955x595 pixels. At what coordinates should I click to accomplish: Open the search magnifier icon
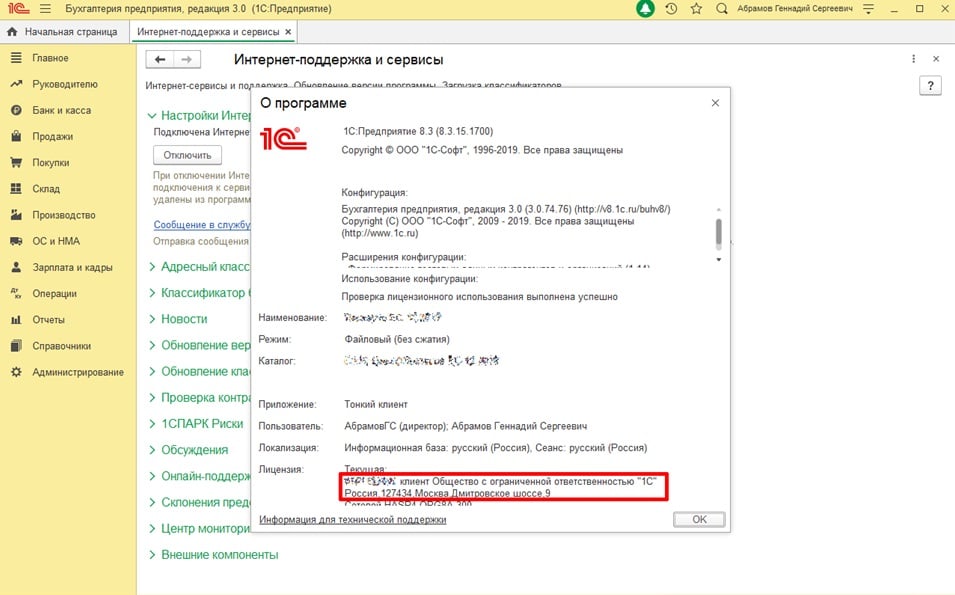coord(722,9)
